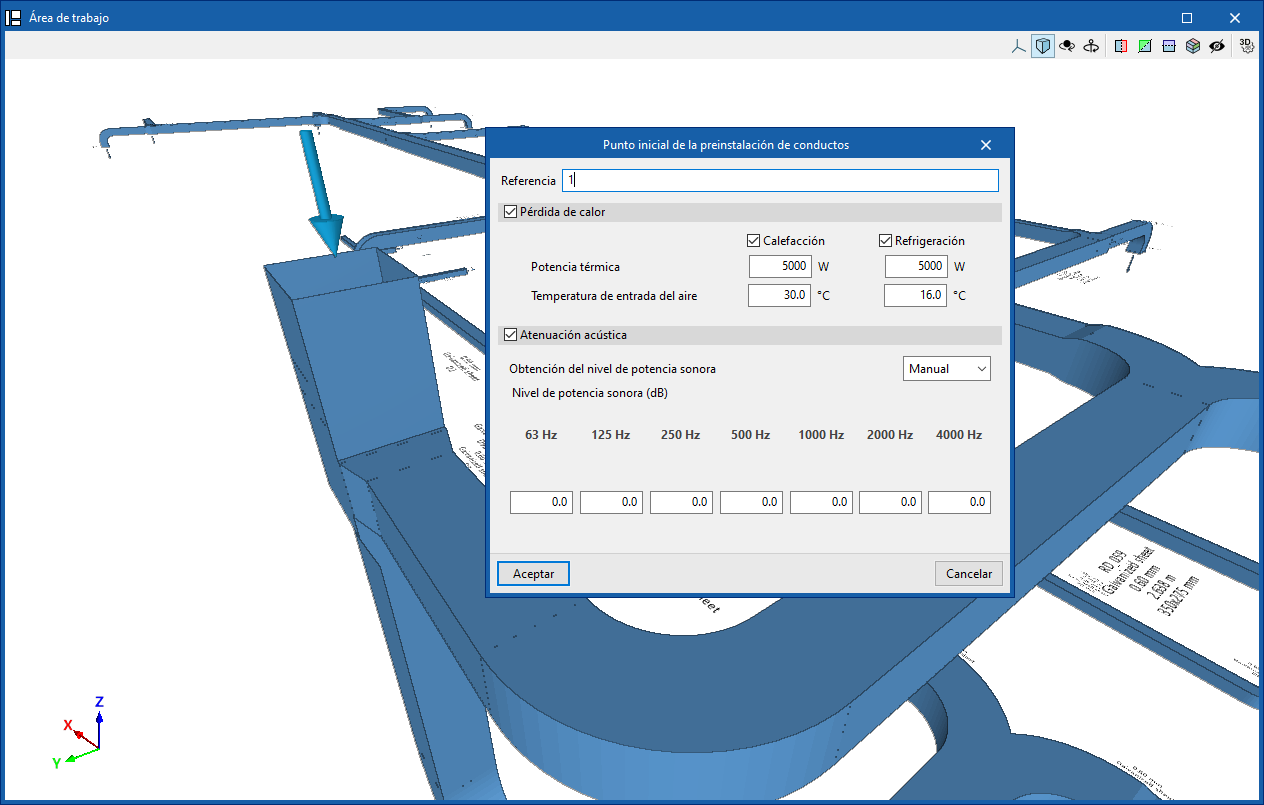Close the Punto inicial dialog

985,145
